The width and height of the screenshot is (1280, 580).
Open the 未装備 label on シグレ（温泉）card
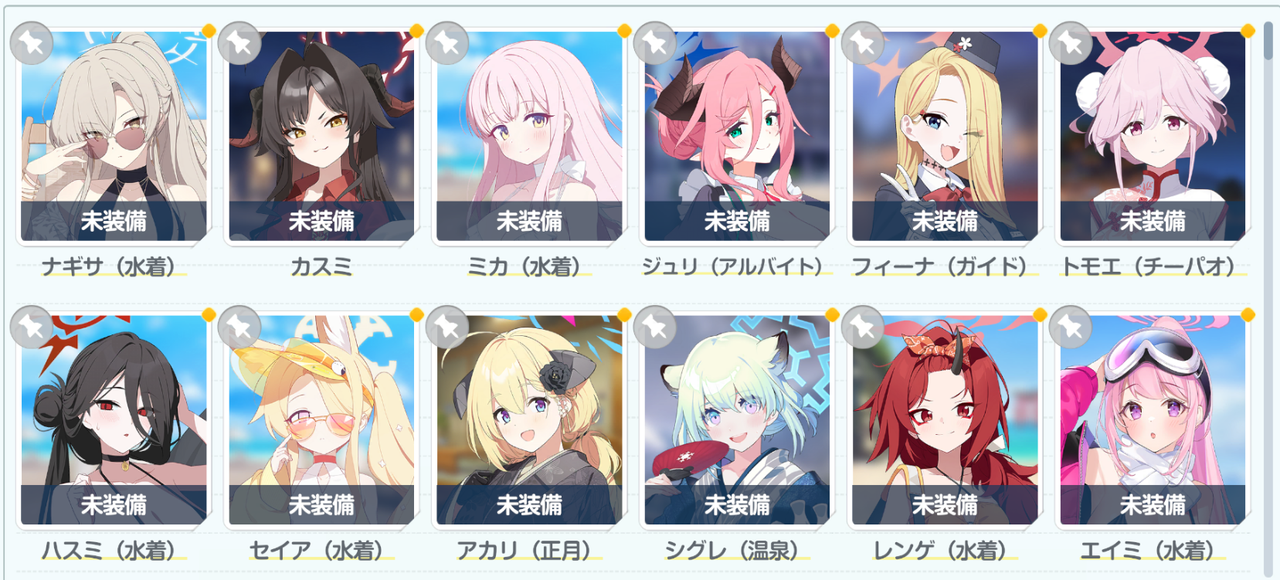(737, 505)
